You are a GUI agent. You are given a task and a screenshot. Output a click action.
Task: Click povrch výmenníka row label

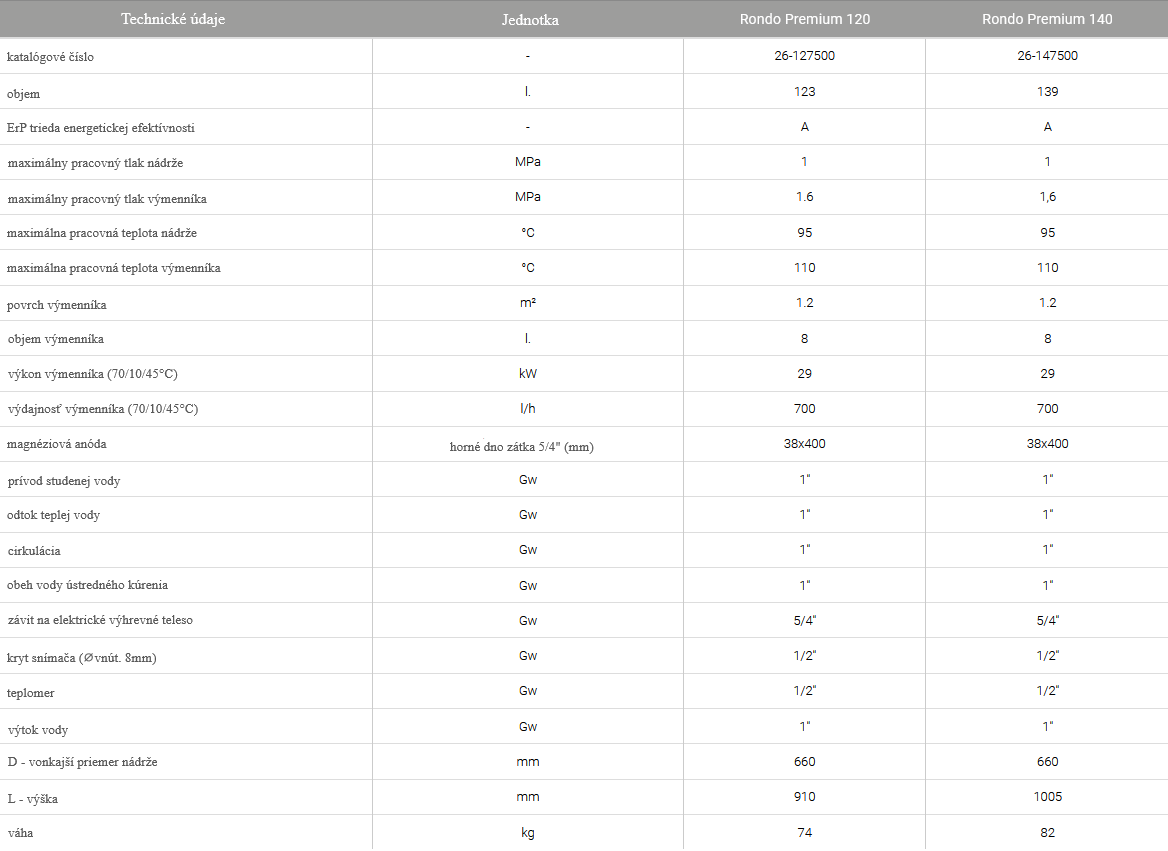coord(57,305)
